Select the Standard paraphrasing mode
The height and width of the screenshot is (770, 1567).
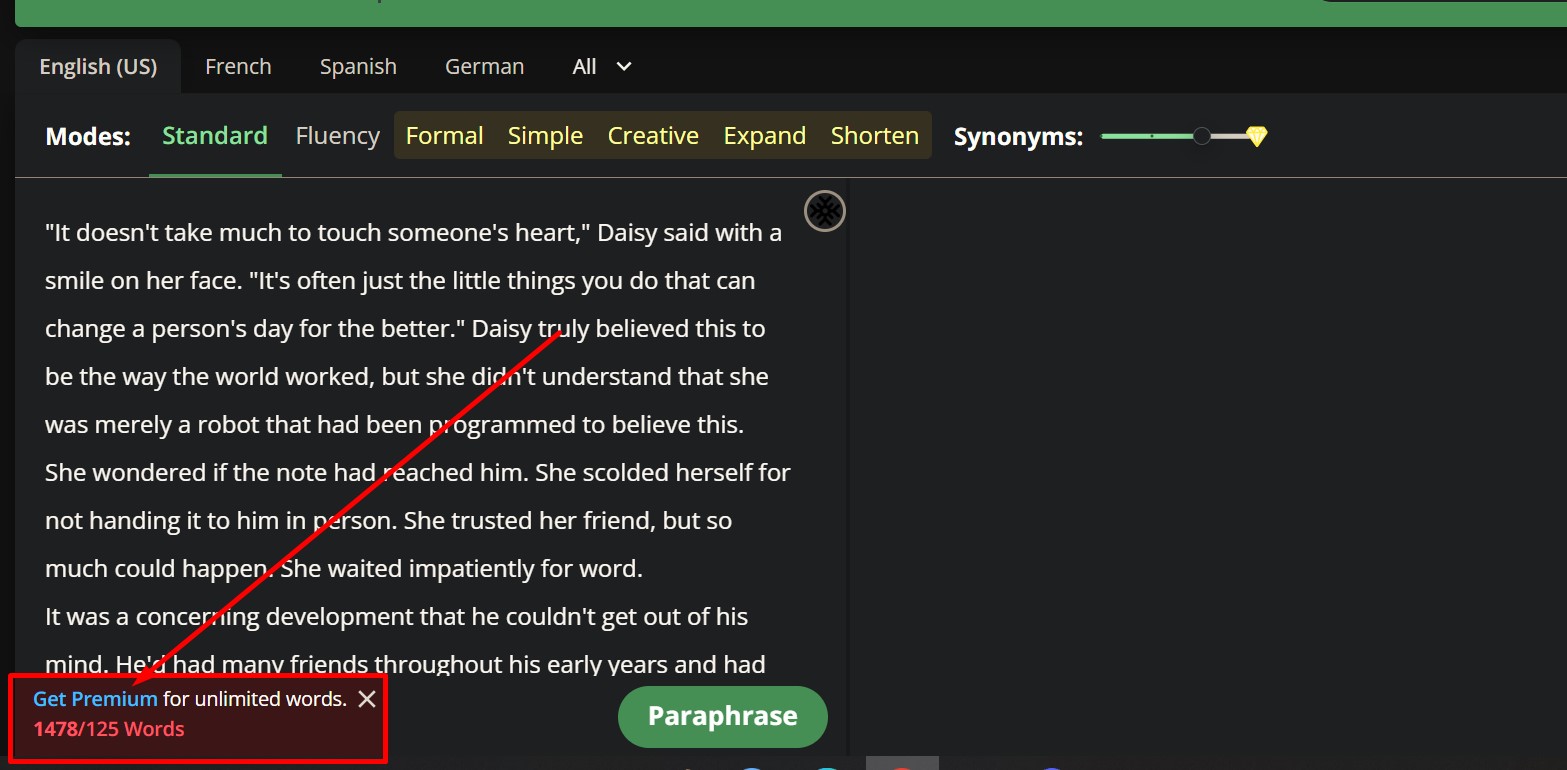pyautogui.click(x=214, y=135)
